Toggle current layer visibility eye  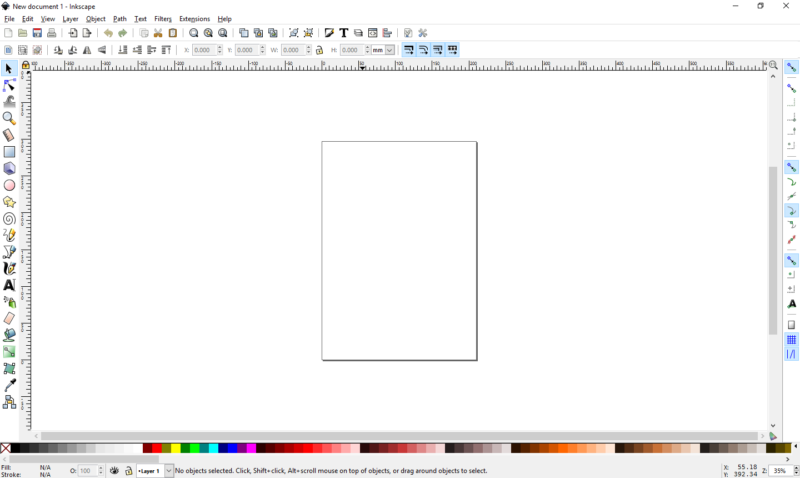click(114, 471)
